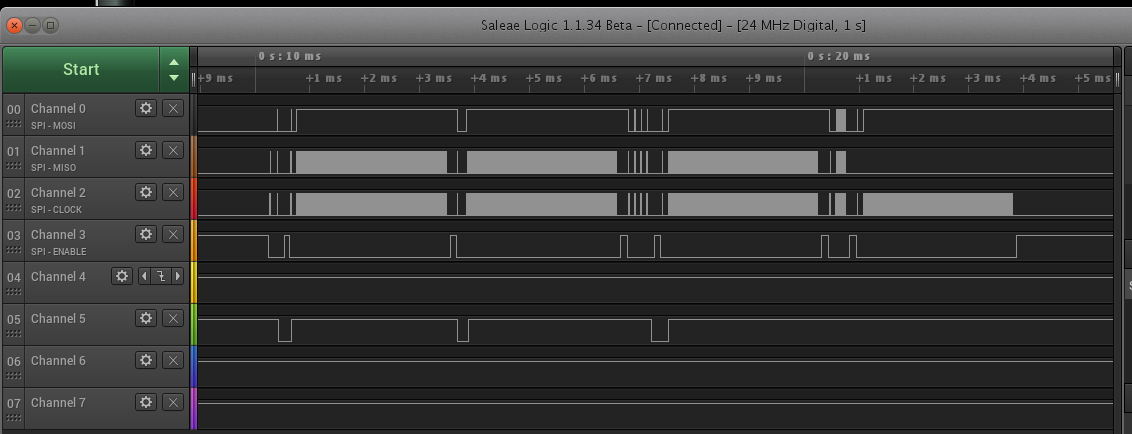Open settings gear for Channel 7
Viewport: 1132px width, 434px height.
tap(146, 402)
